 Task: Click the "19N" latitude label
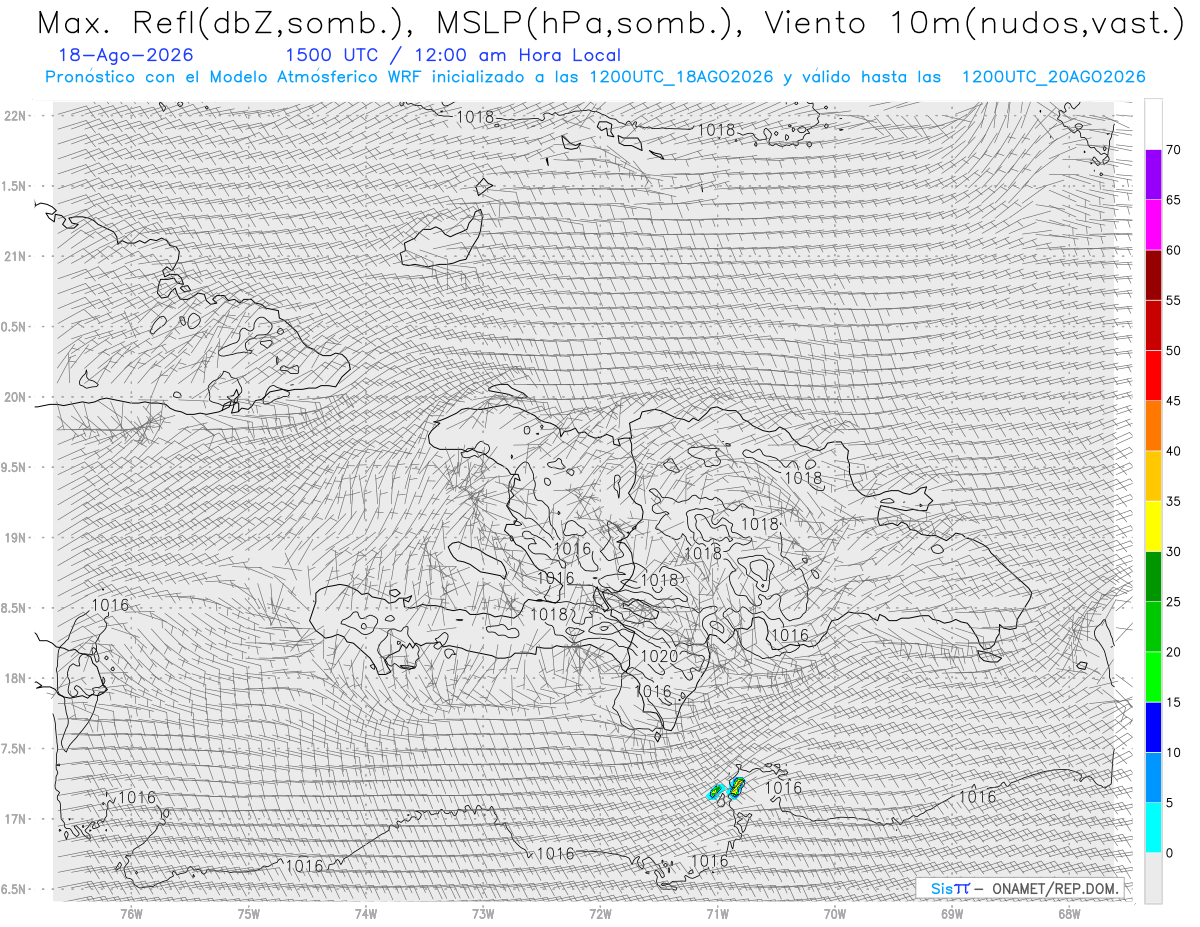tap(17, 538)
